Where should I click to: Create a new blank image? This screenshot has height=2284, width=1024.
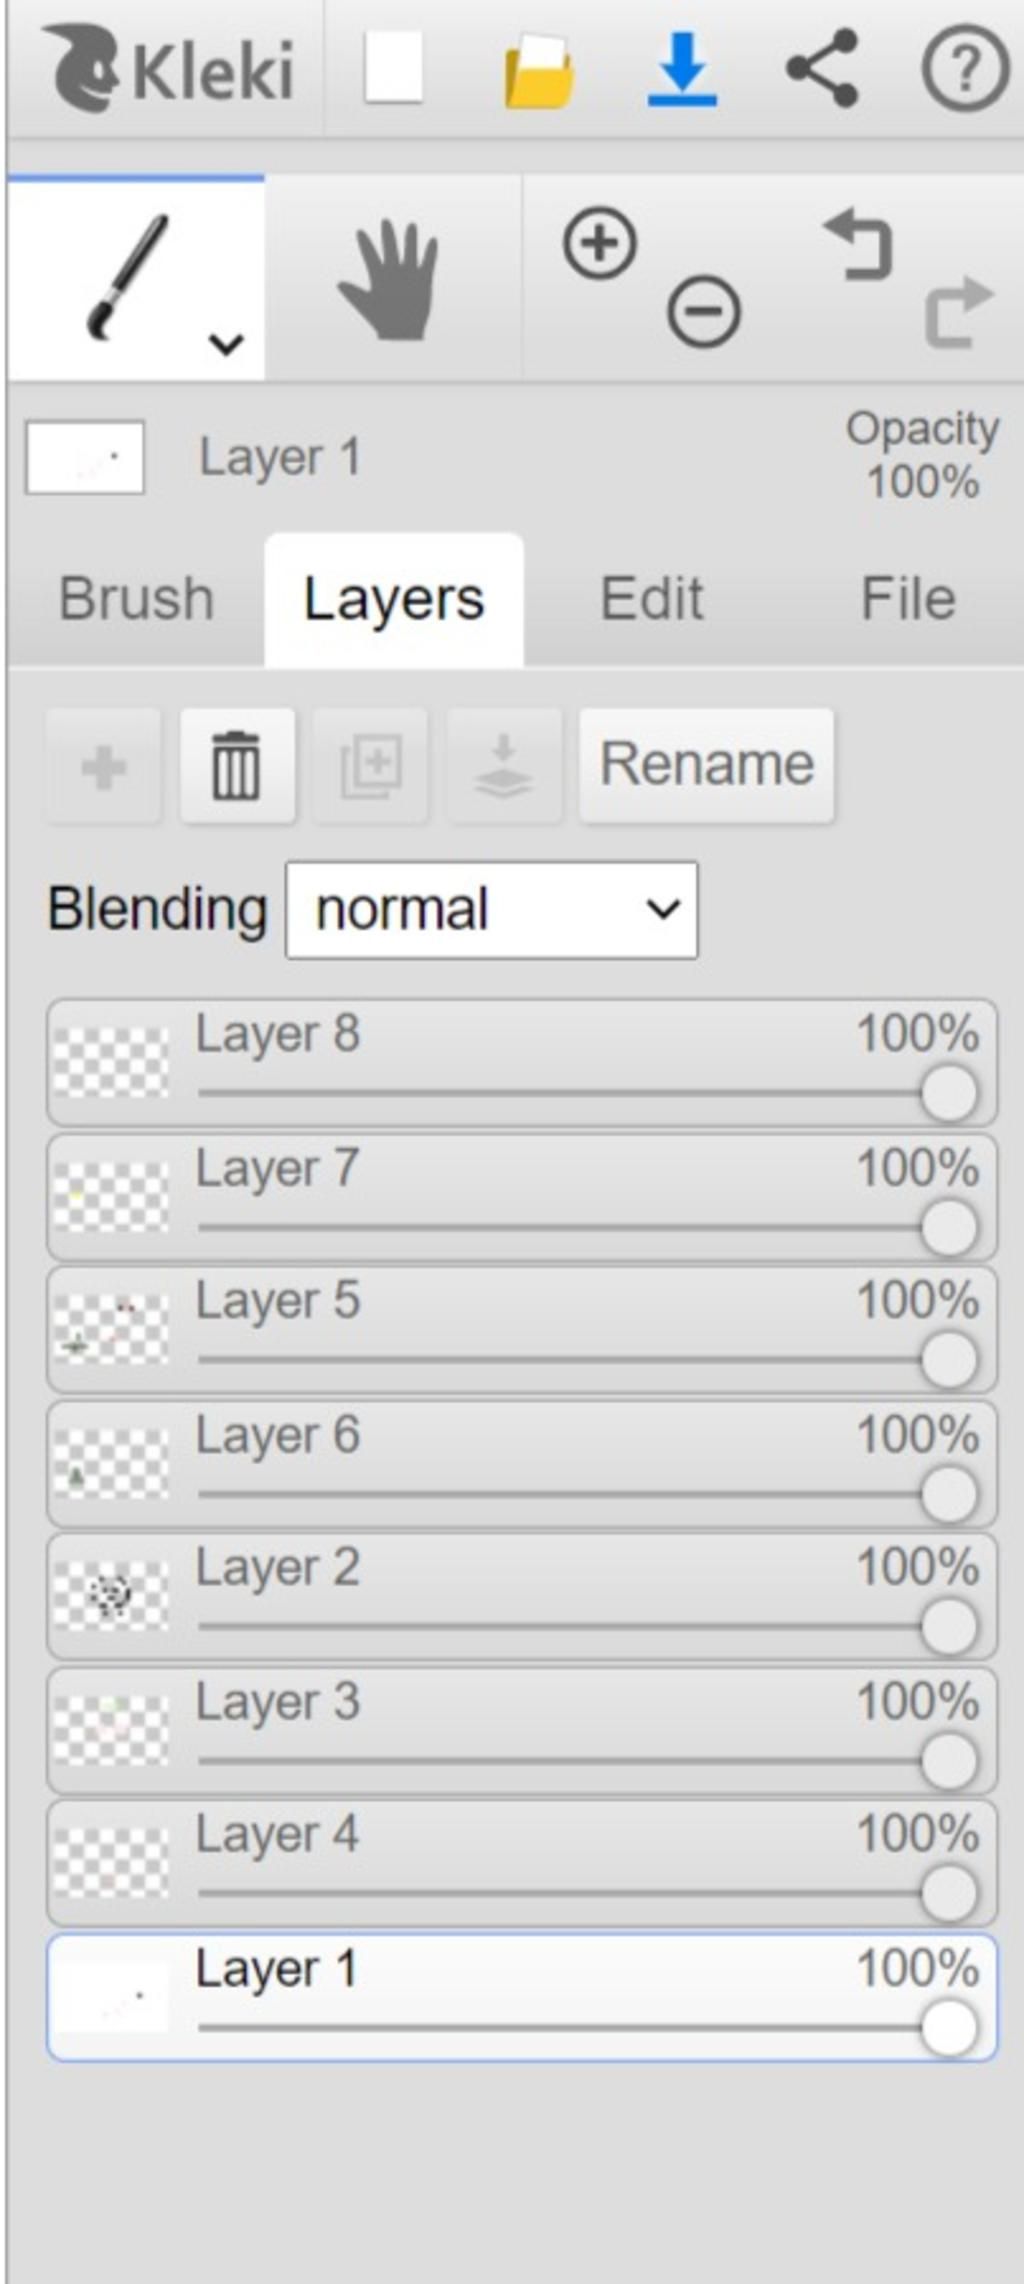point(393,67)
